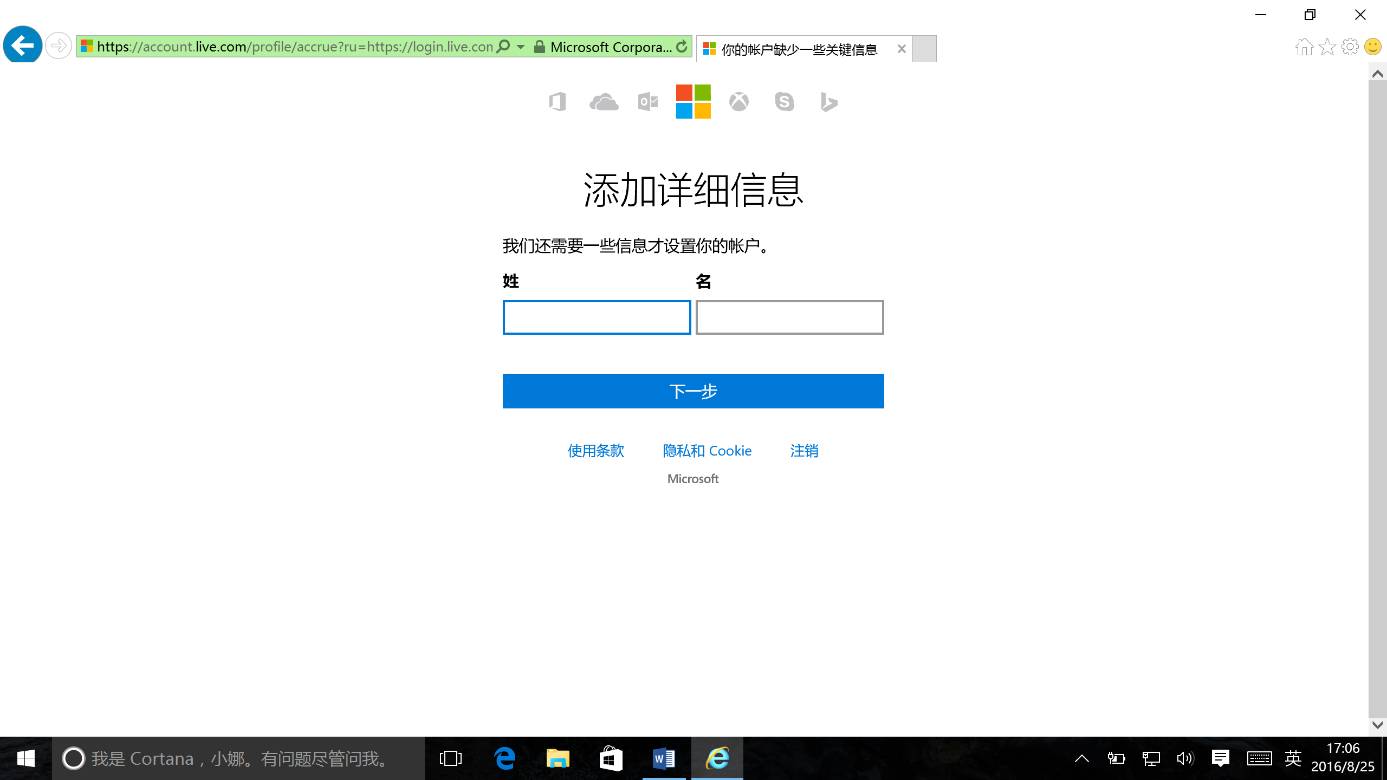Open favorites via the star icon
1387x780 pixels.
click(x=1326, y=46)
